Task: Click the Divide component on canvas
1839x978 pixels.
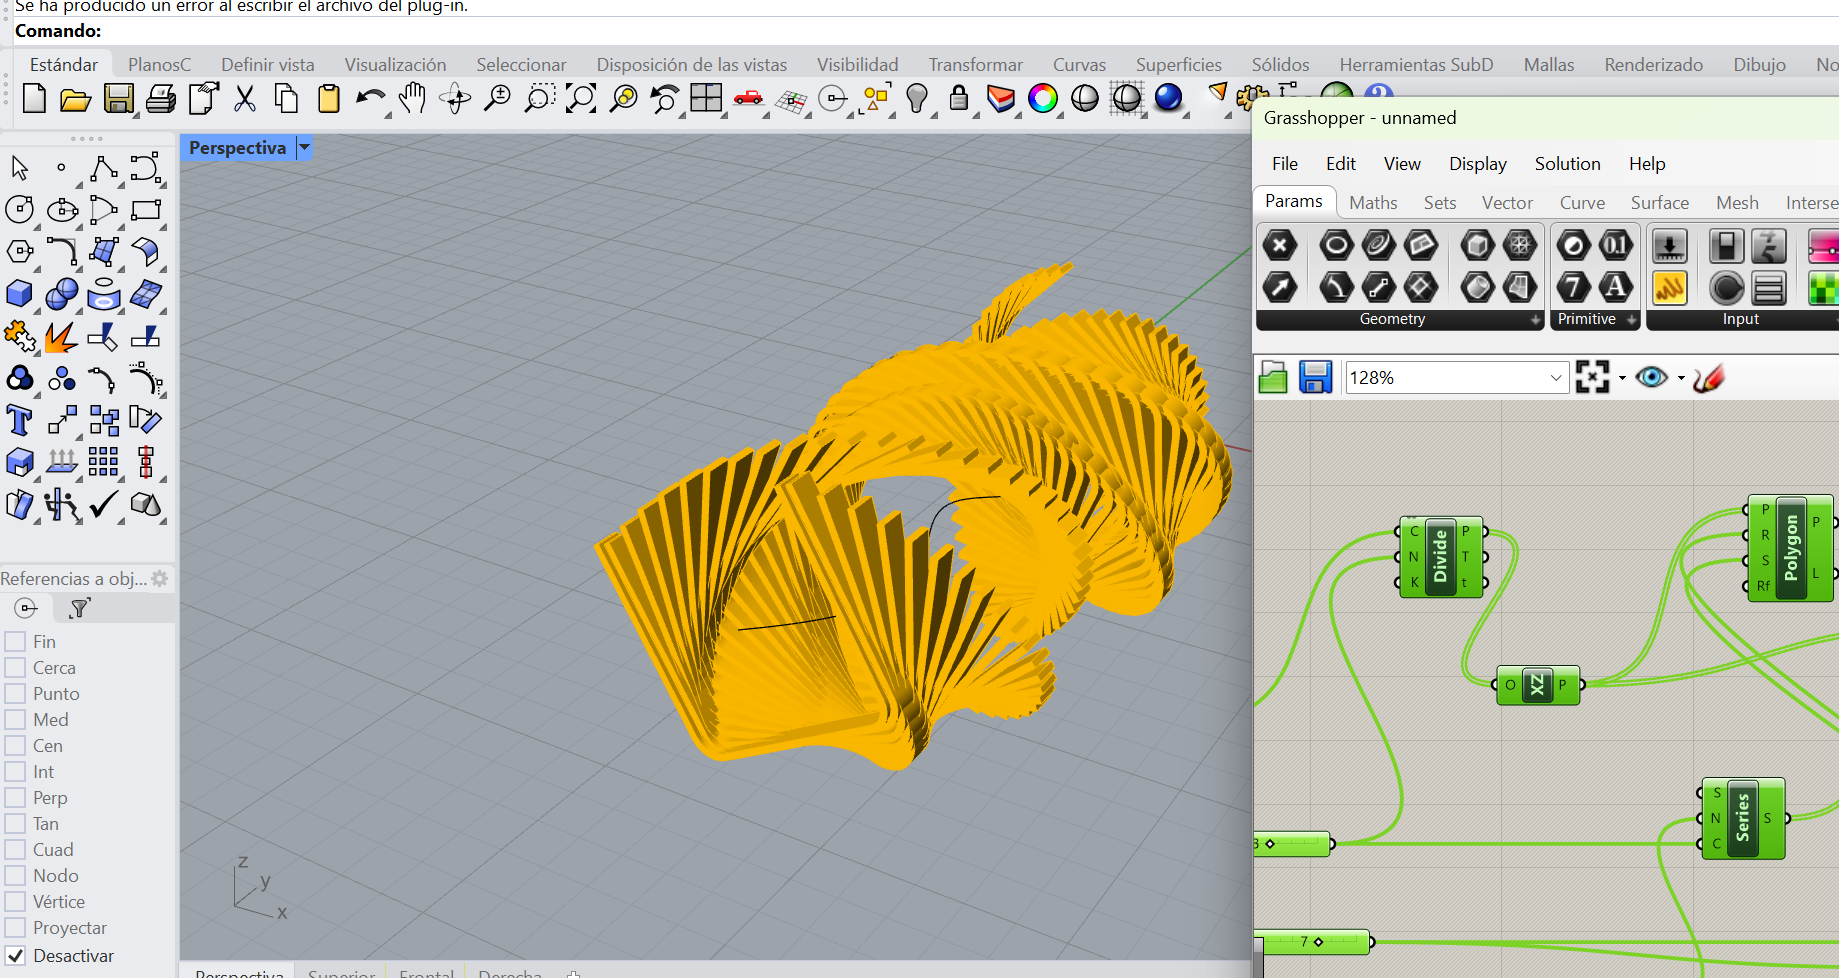Action: (1440, 557)
